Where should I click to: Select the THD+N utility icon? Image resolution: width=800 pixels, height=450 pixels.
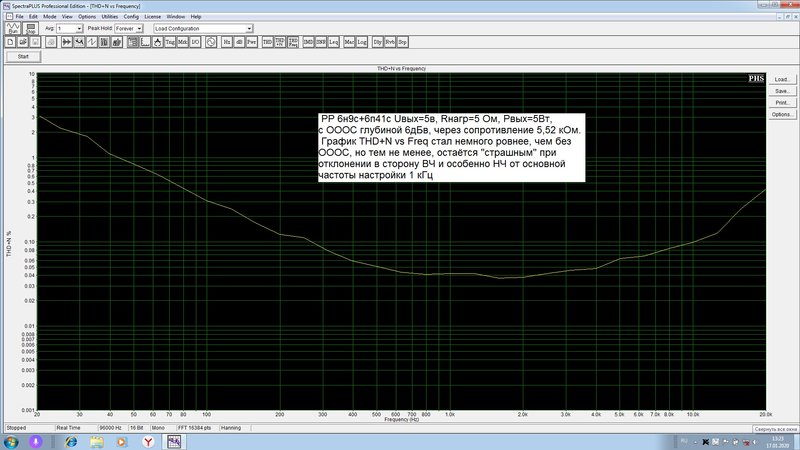pos(280,42)
